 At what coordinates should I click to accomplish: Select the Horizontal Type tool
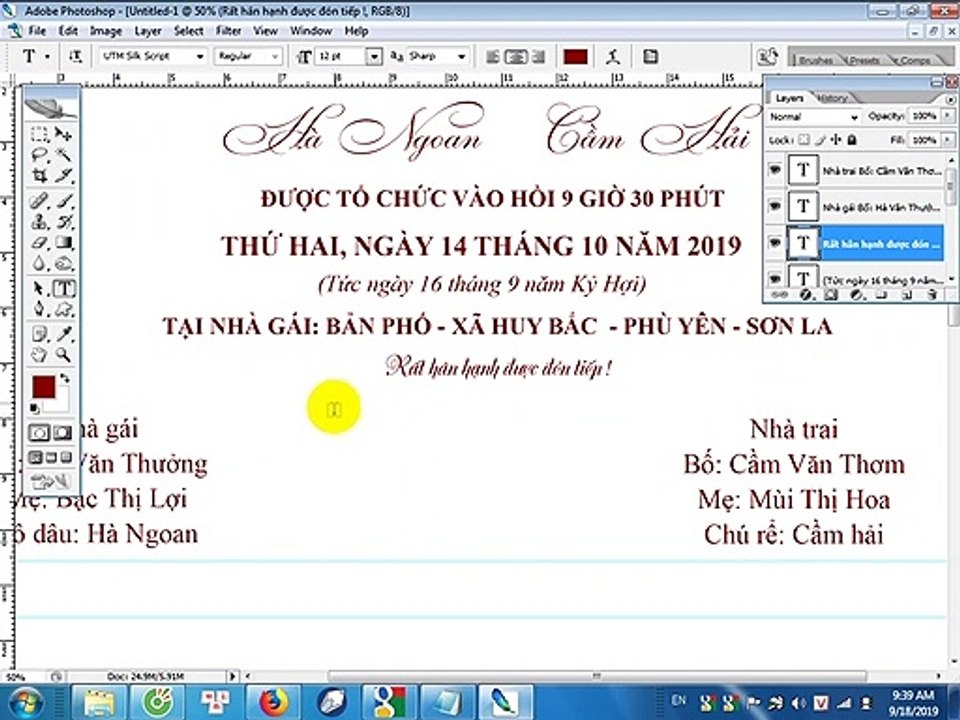click(64, 288)
